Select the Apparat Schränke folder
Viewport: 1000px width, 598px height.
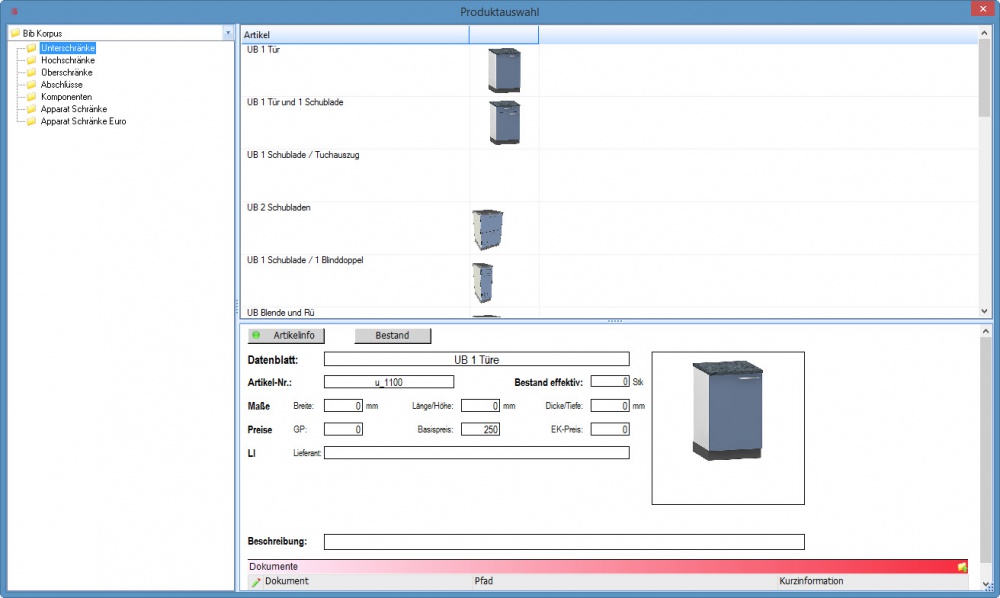(73, 109)
